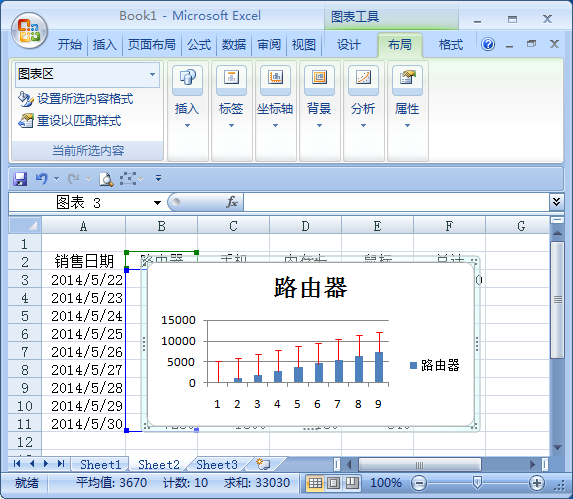573x499 pixels.
Task: Select row 12 header
Action: (25, 442)
